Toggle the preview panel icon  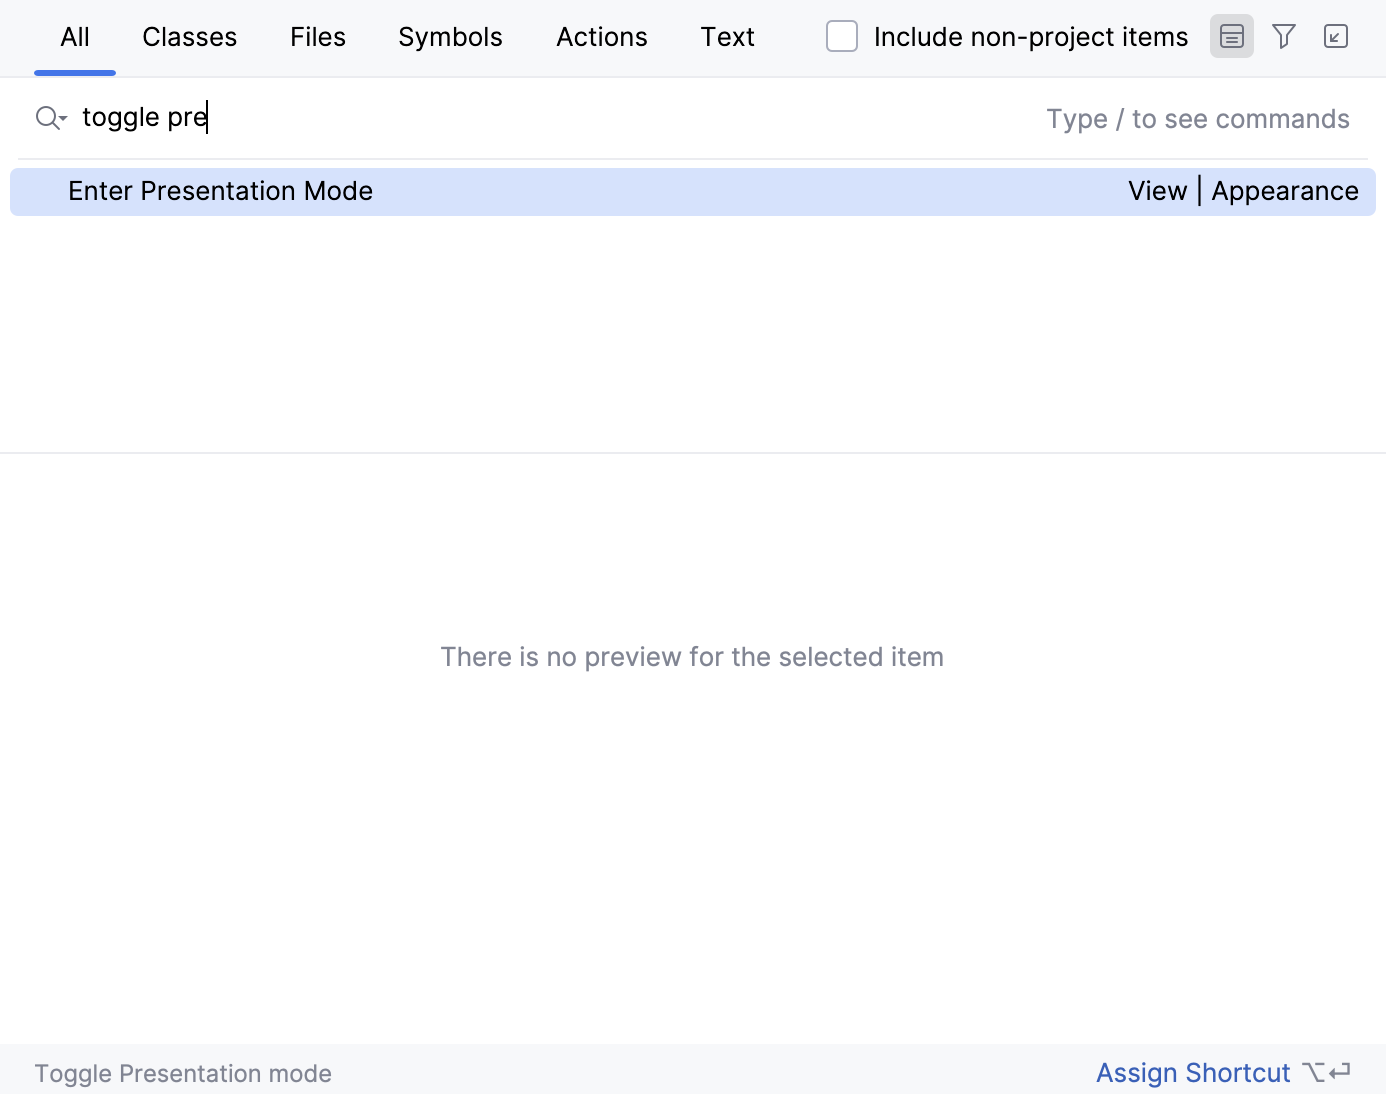click(x=1231, y=36)
